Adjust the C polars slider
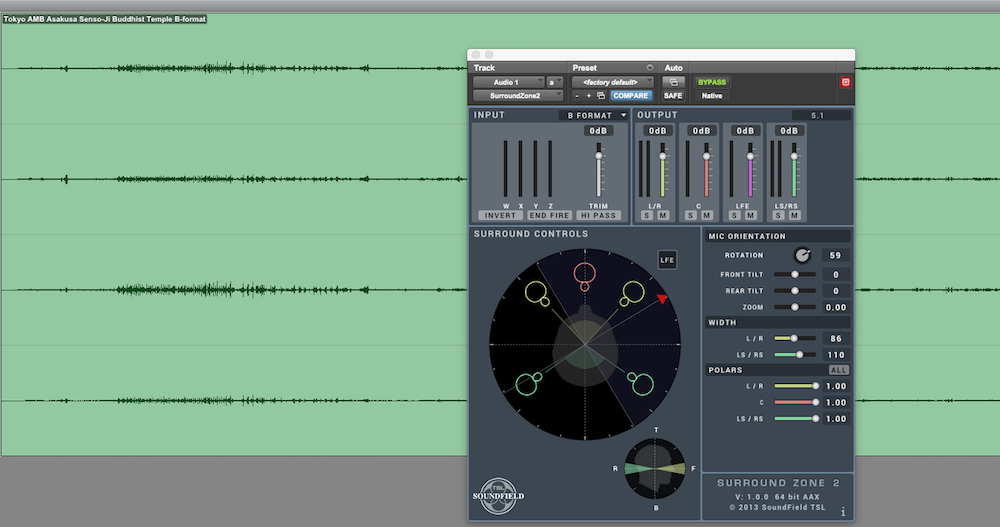The height and width of the screenshot is (527, 1000). pos(796,402)
